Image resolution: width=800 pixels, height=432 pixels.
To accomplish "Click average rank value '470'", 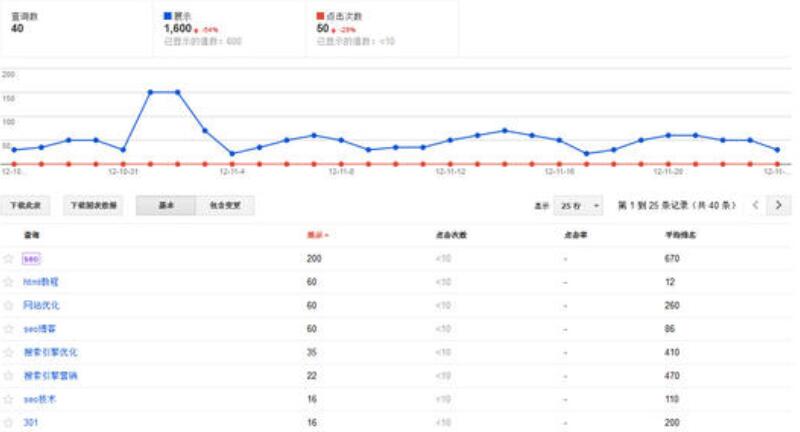I will tap(672, 375).
